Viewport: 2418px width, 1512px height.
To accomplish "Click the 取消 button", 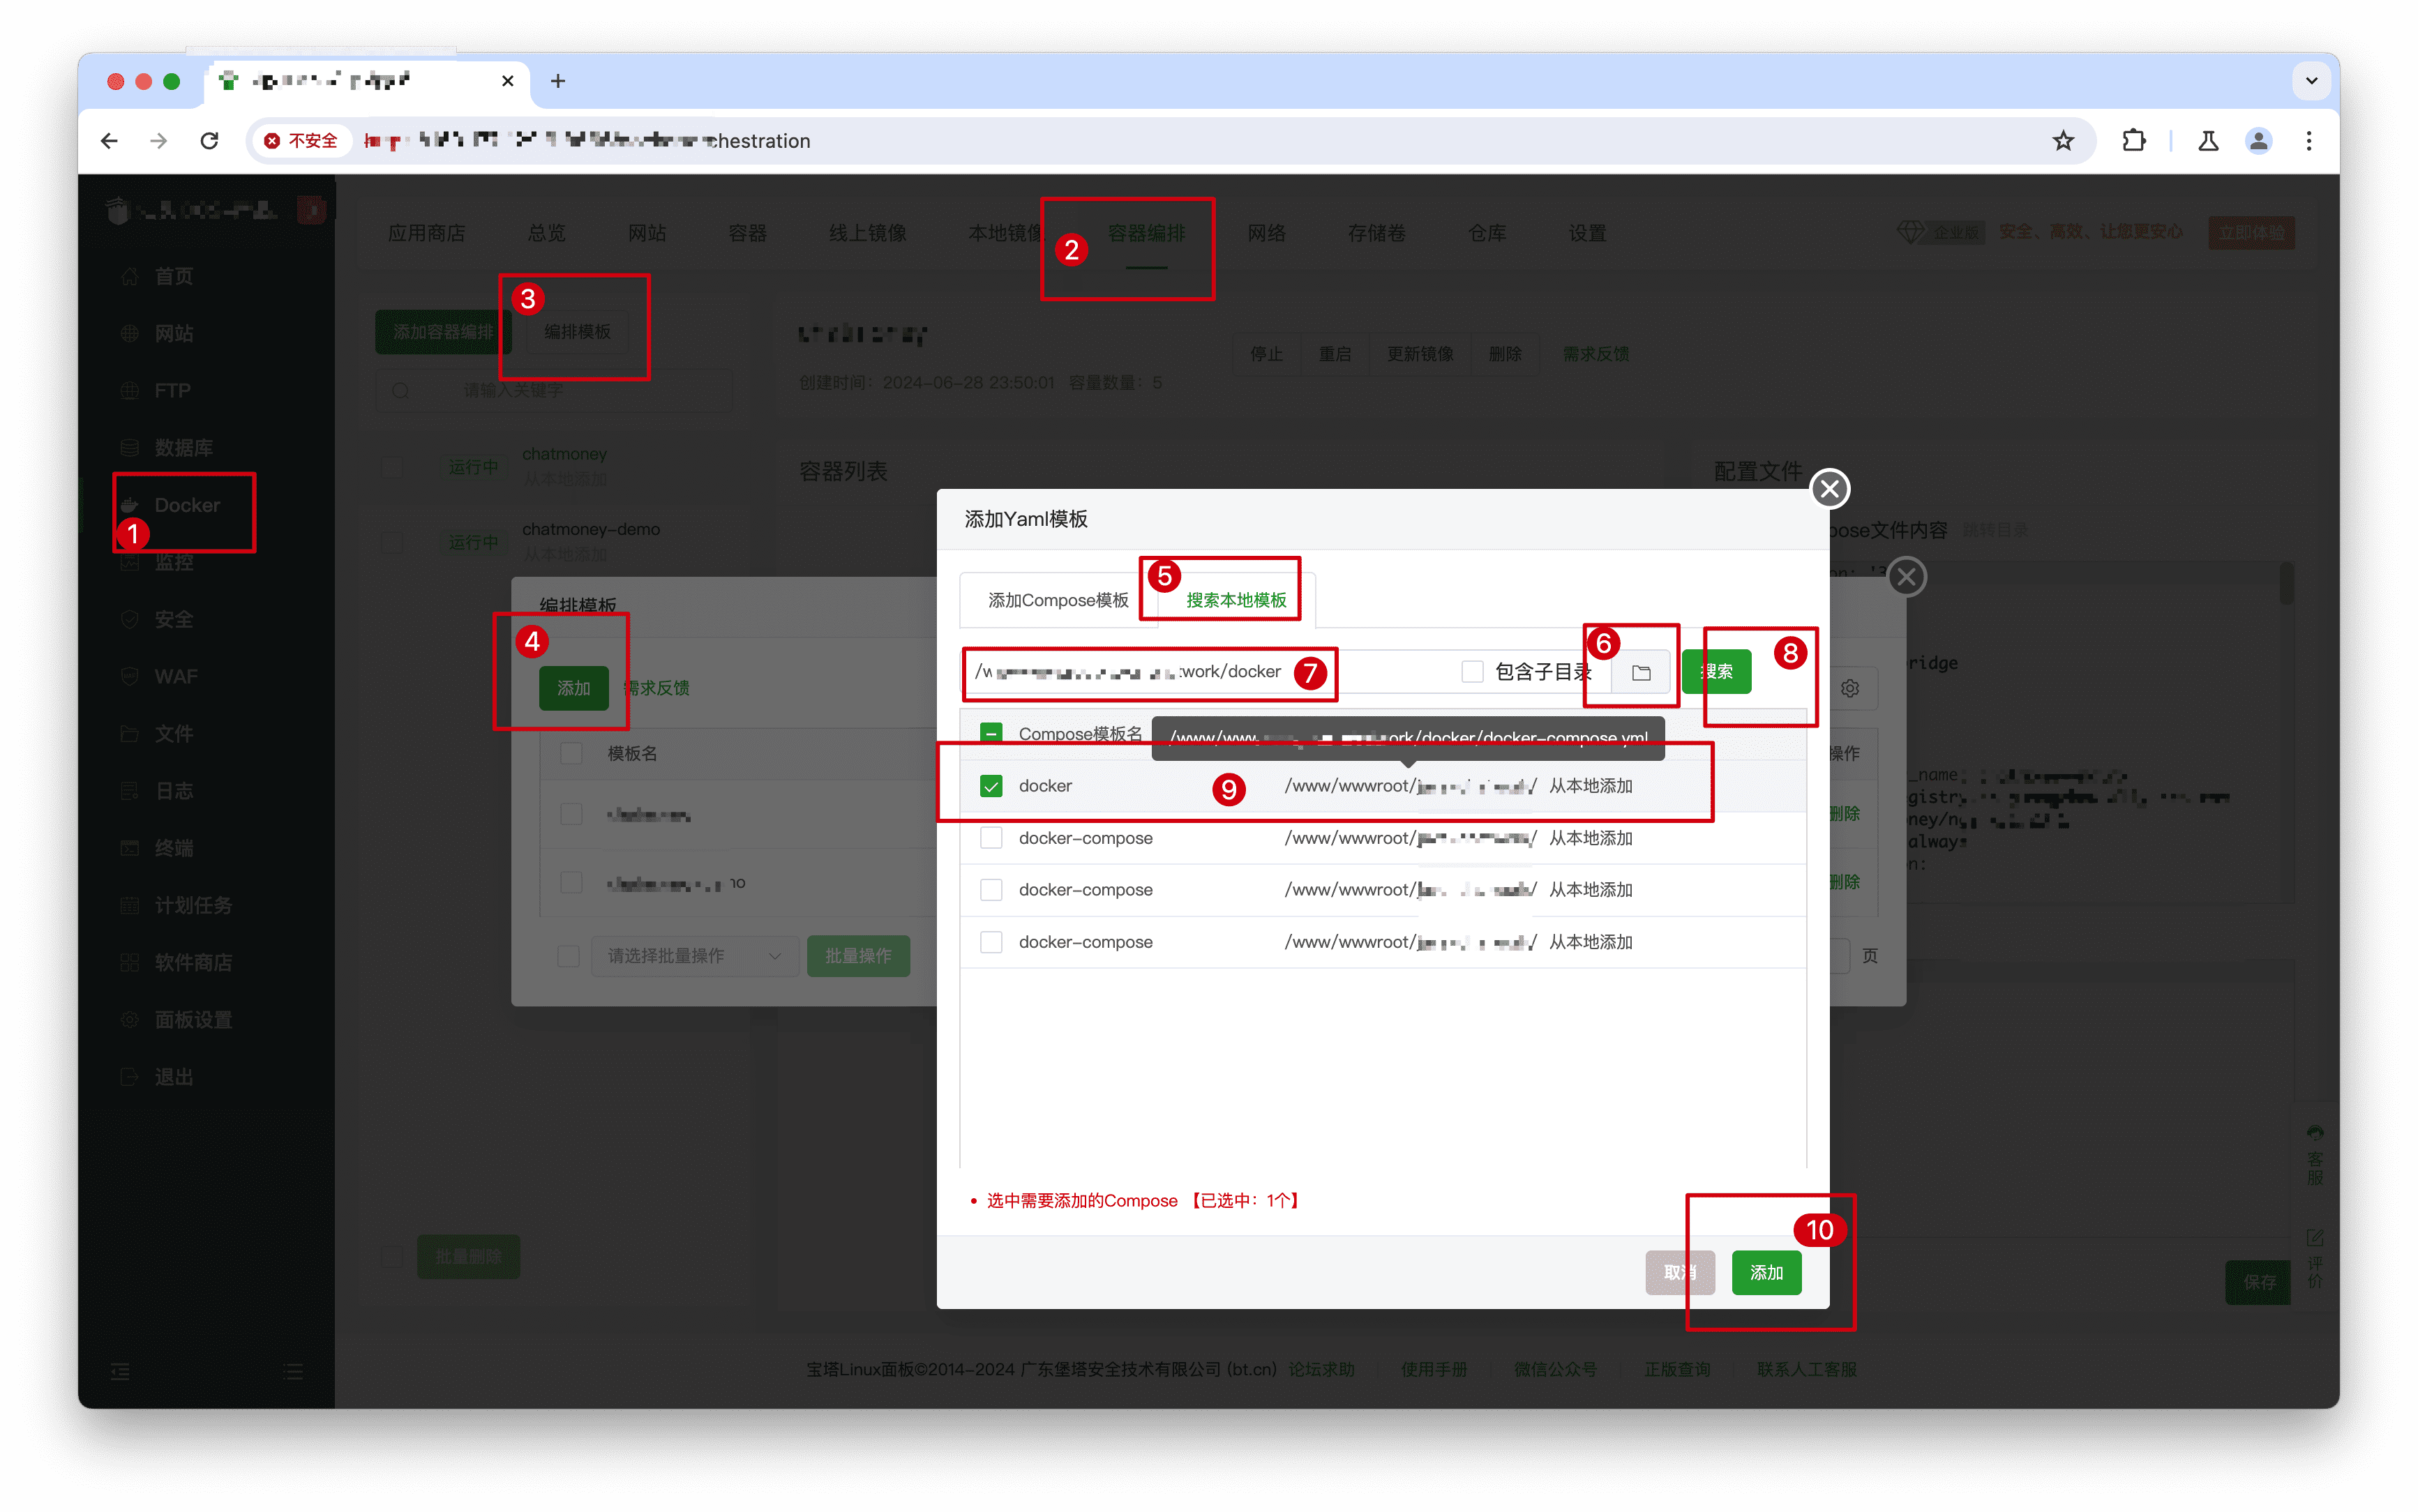I will coord(1680,1273).
